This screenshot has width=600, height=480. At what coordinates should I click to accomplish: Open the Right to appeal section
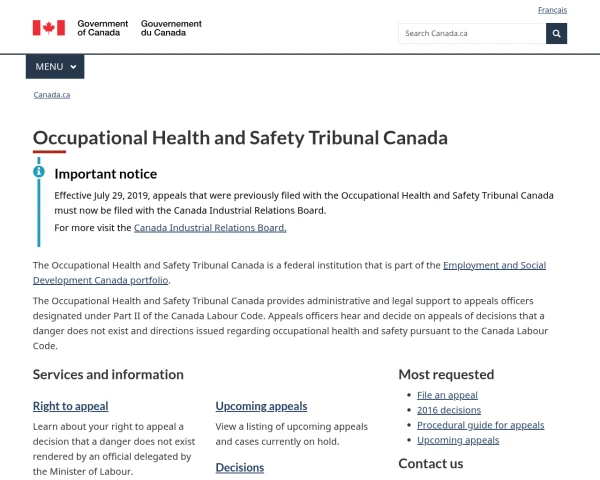click(x=70, y=406)
